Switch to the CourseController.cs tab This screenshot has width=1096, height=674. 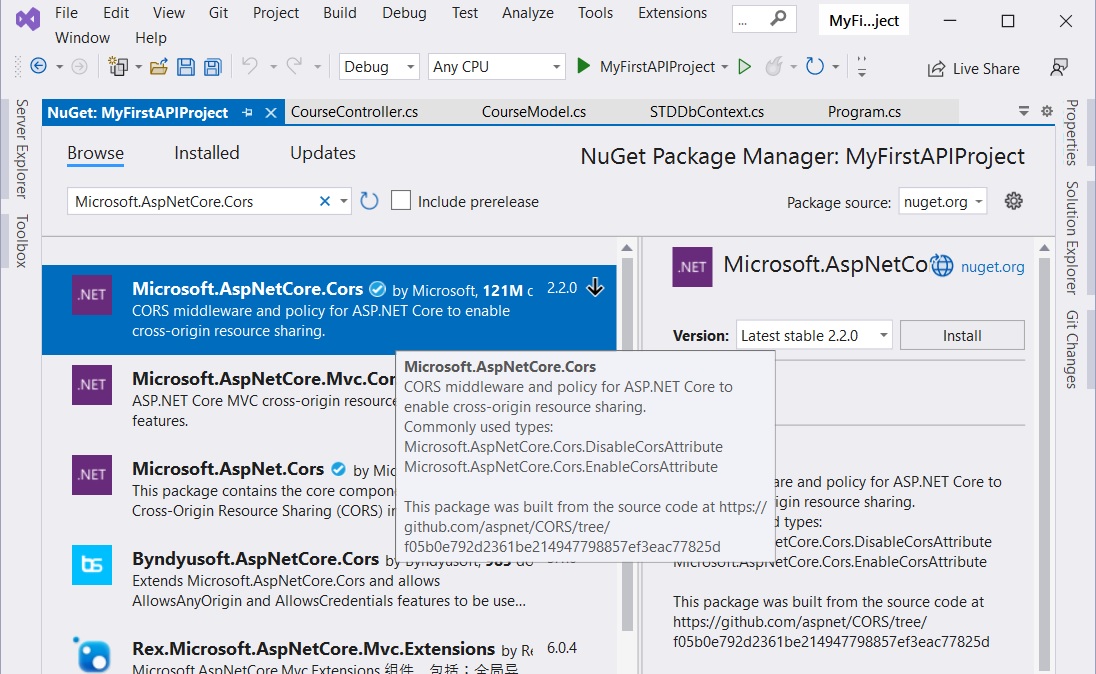[x=354, y=112]
